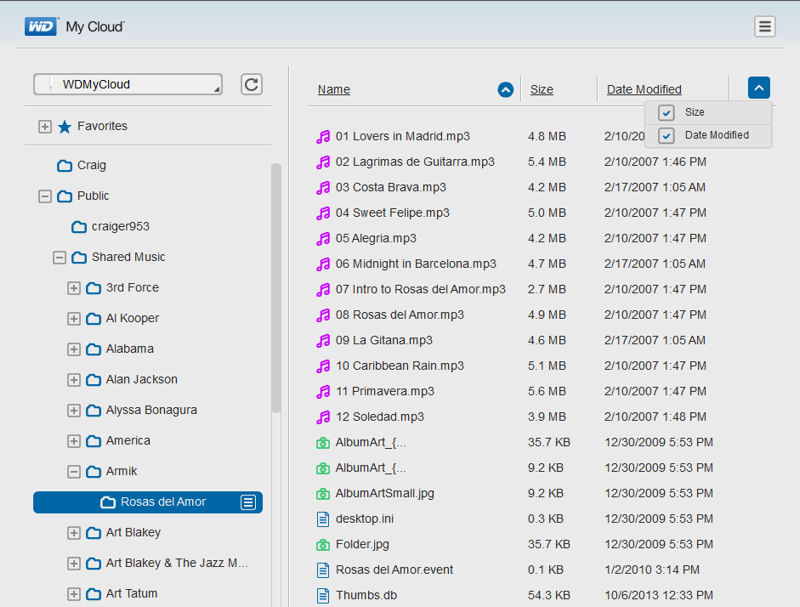Image resolution: width=800 pixels, height=607 pixels.
Task: Click music icon for 08 Rosas del Amor.mp3
Action: (x=323, y=315)
